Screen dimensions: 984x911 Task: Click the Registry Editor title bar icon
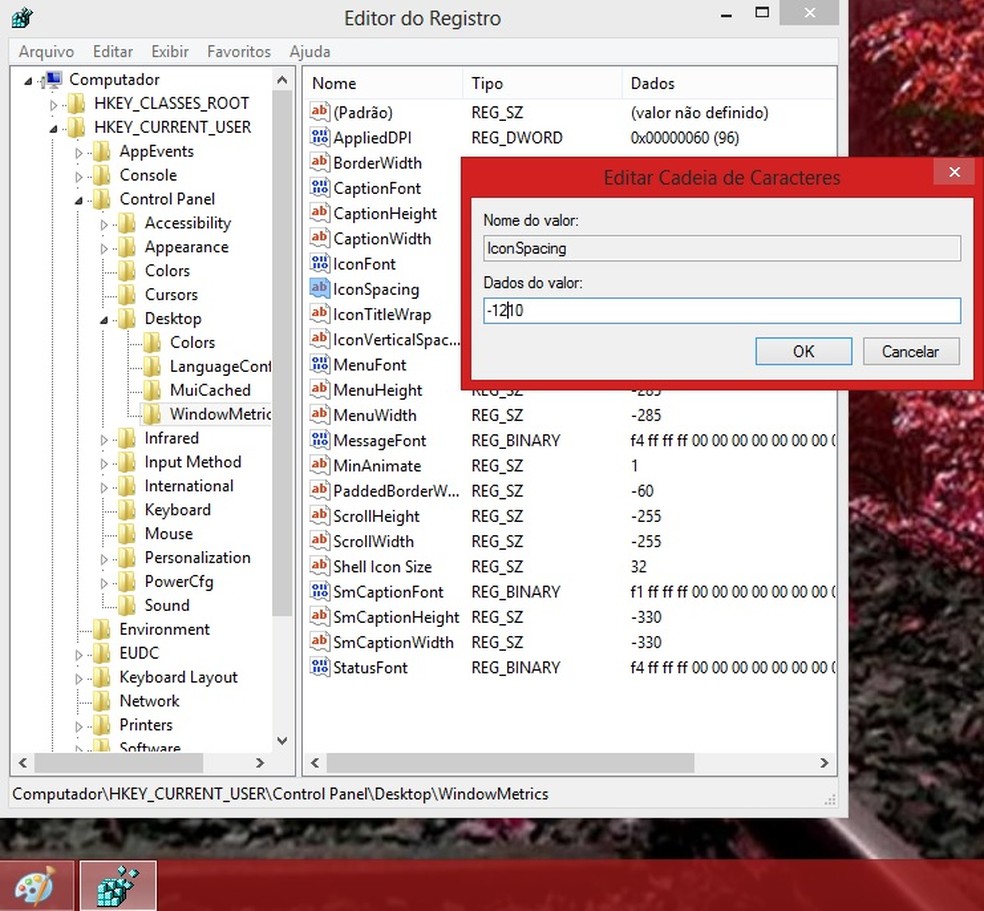point(22,18)
